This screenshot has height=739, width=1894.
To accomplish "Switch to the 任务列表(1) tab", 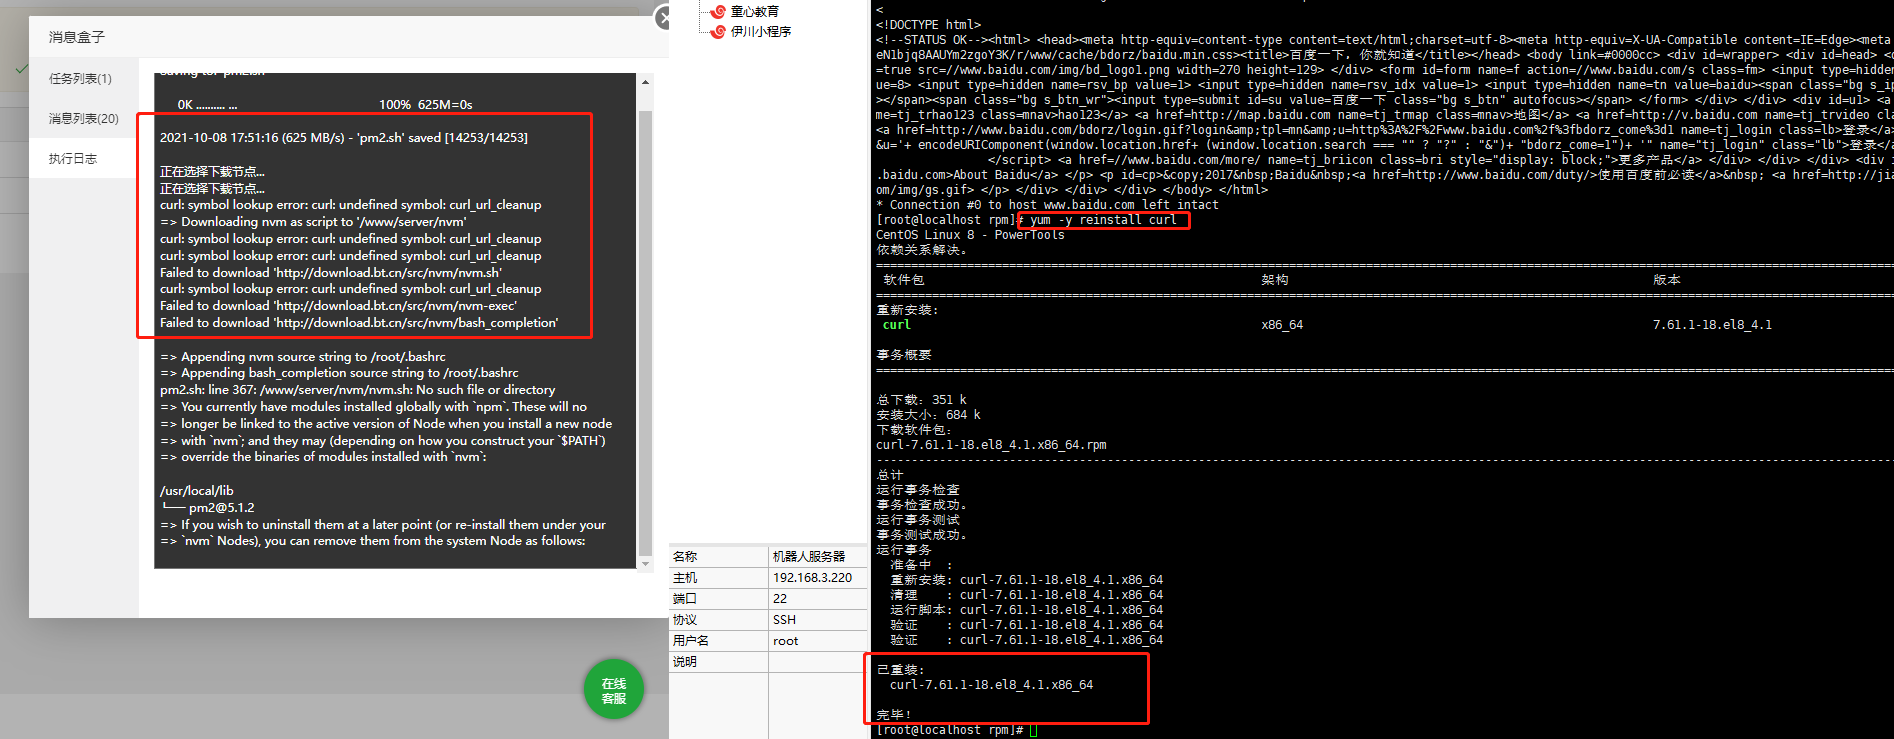I will click(x=81, y=78).
